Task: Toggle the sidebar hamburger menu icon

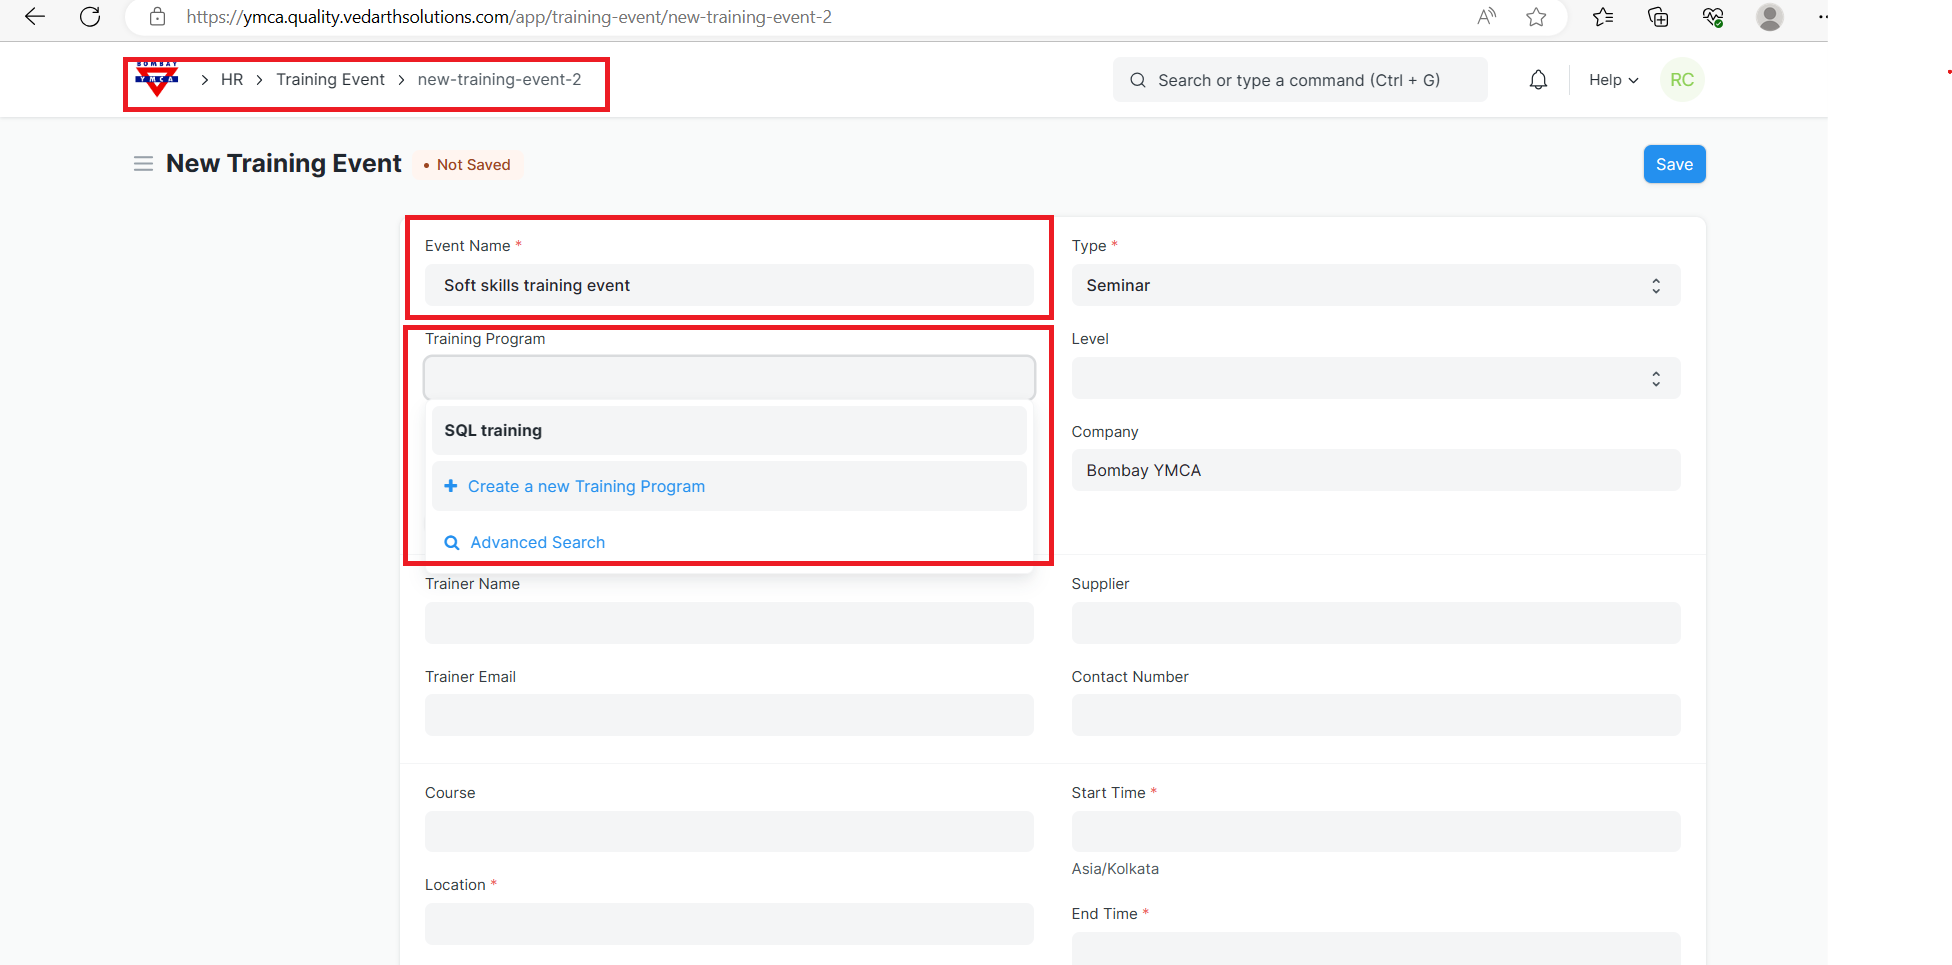Action: [143, 164]
